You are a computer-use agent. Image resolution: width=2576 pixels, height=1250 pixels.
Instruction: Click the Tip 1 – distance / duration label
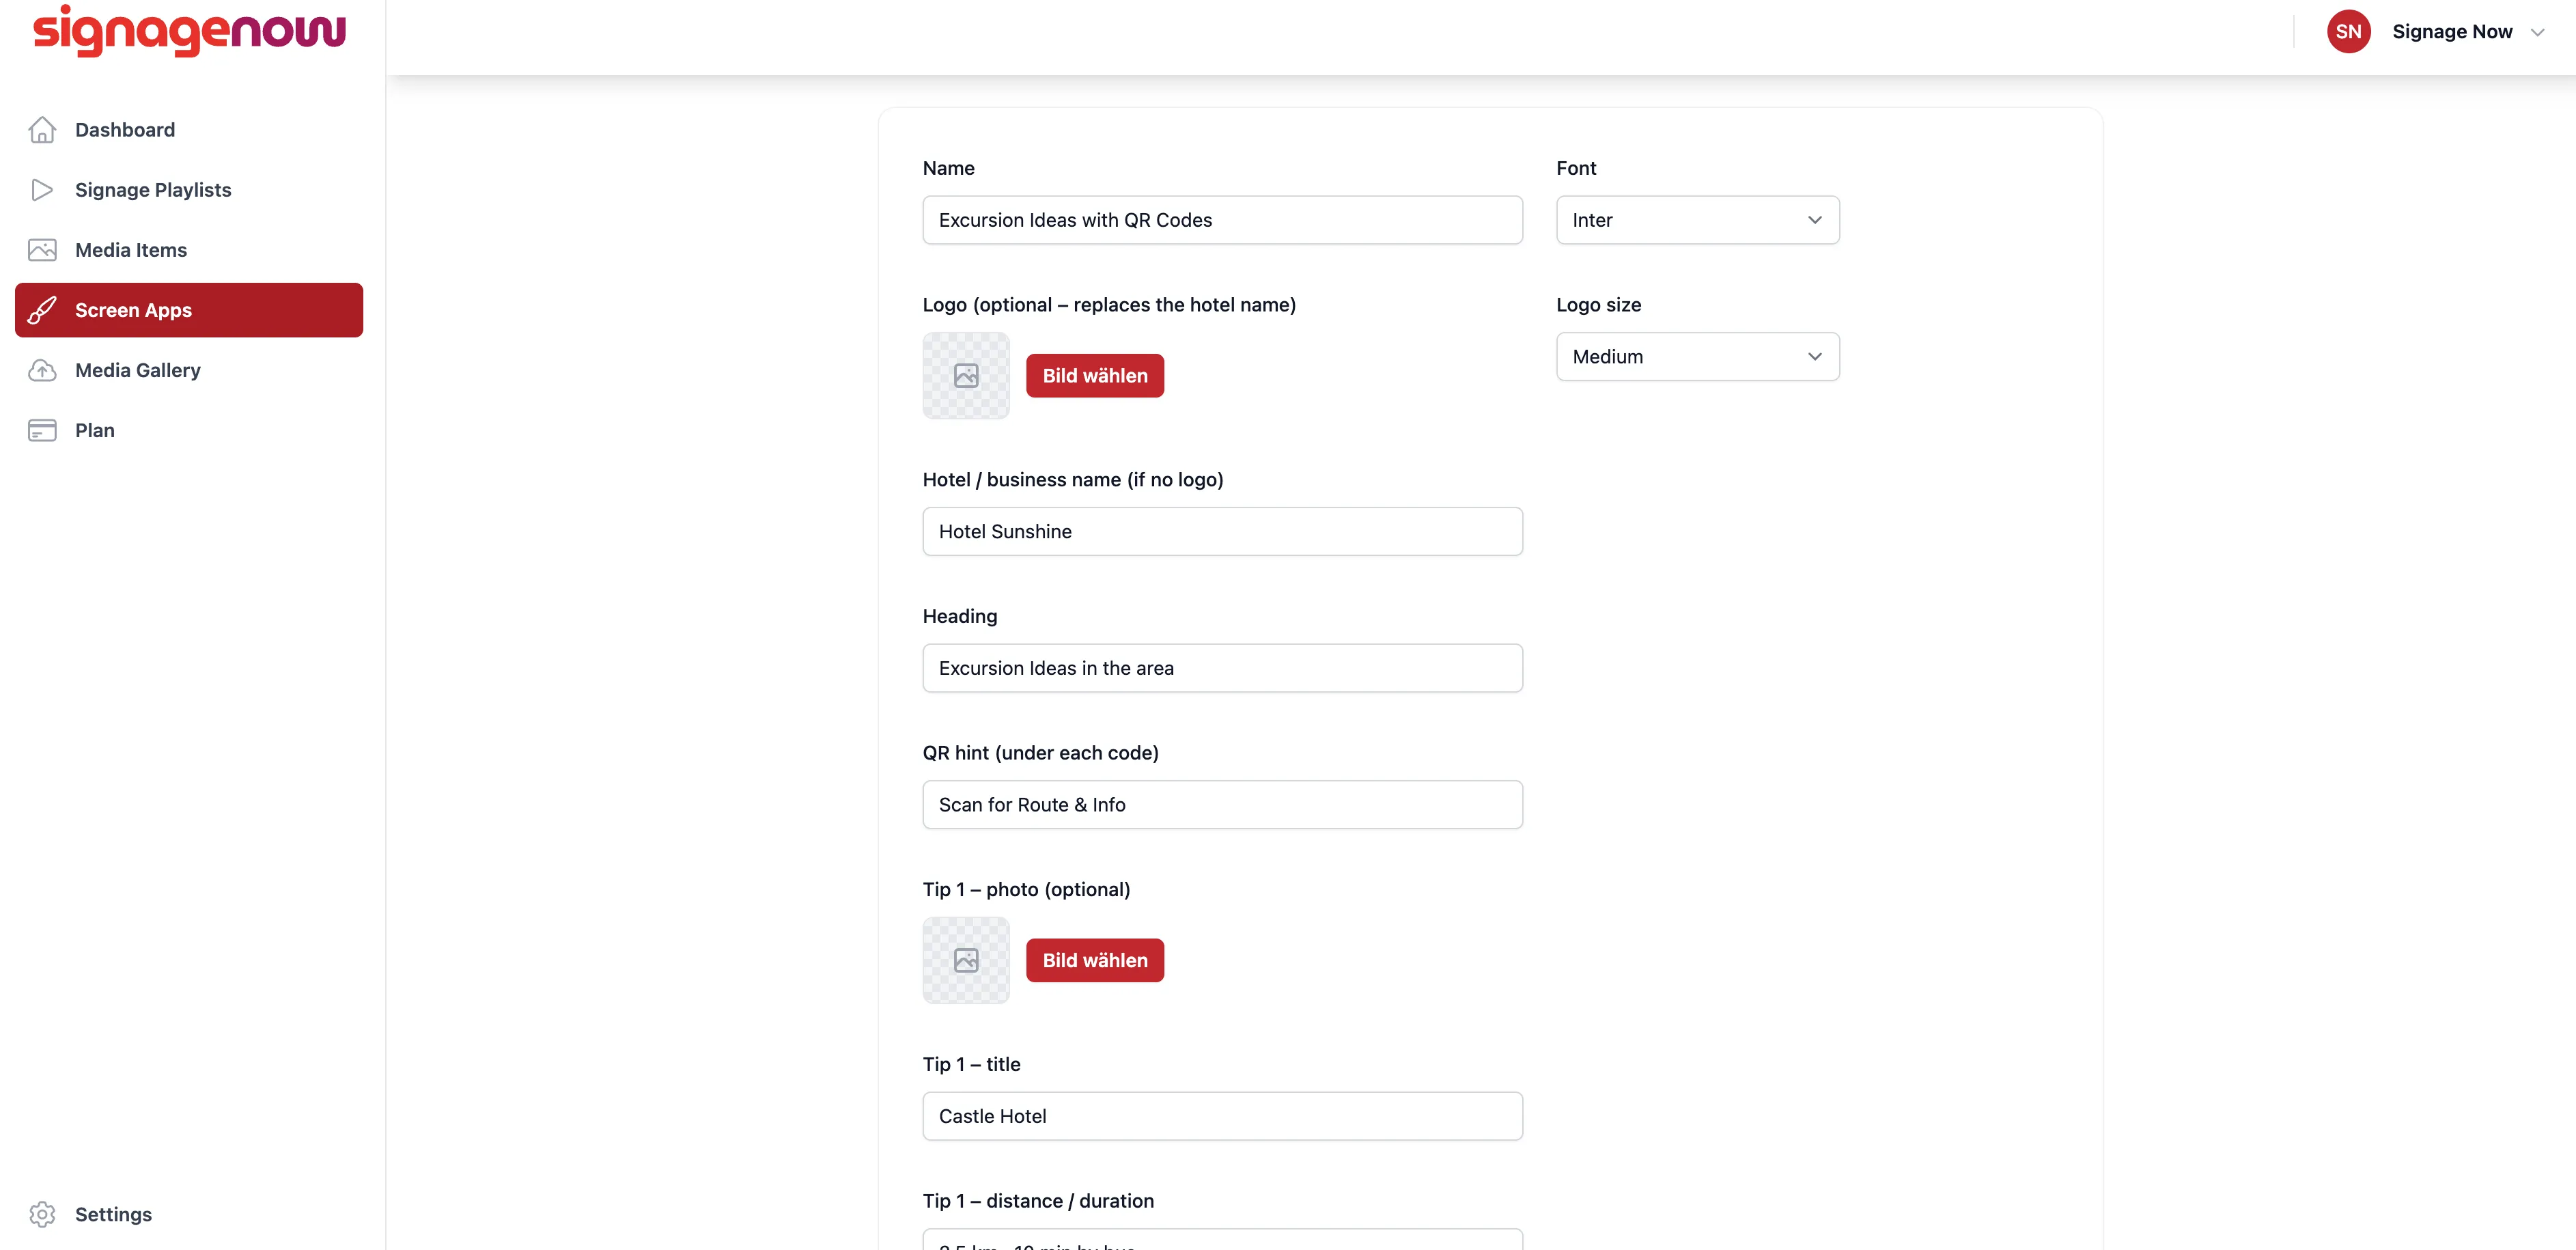1038,1201
